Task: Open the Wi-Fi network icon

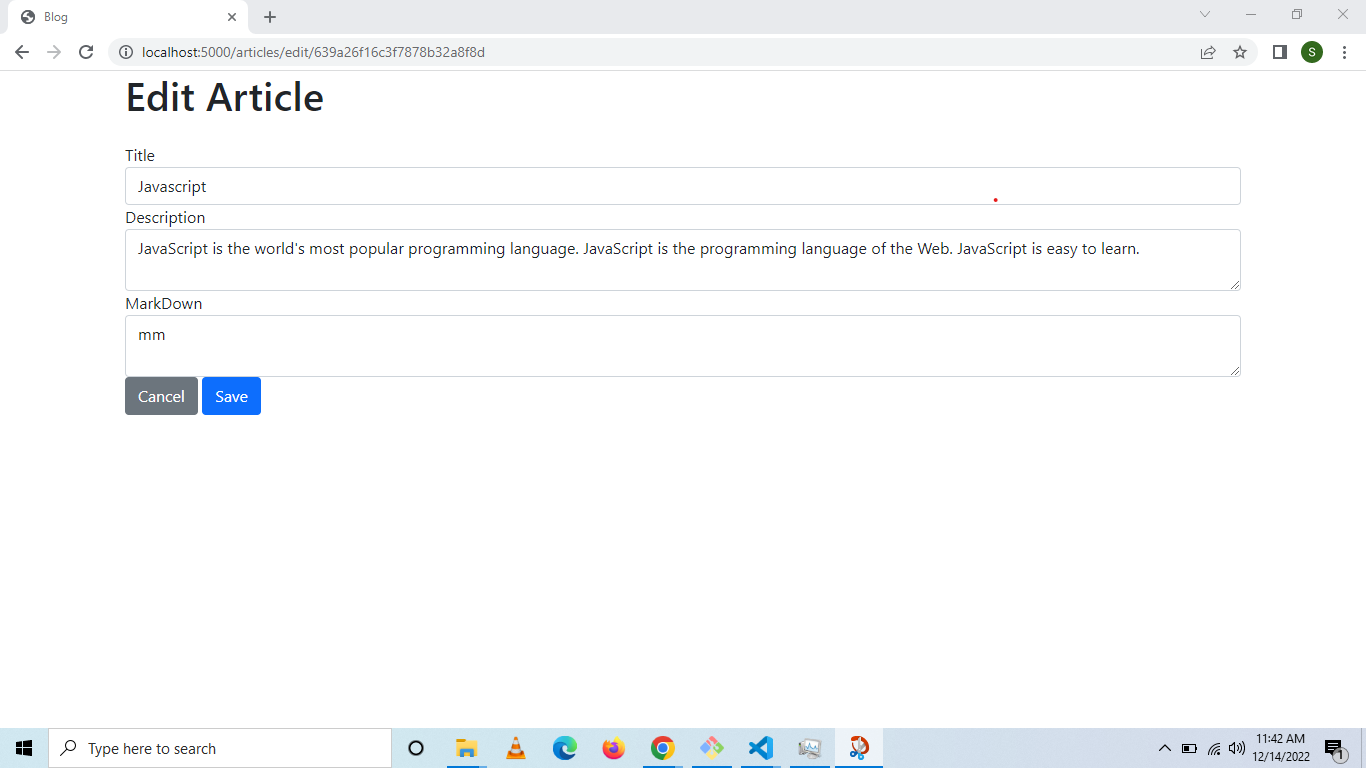Action: coord(1214,748)
